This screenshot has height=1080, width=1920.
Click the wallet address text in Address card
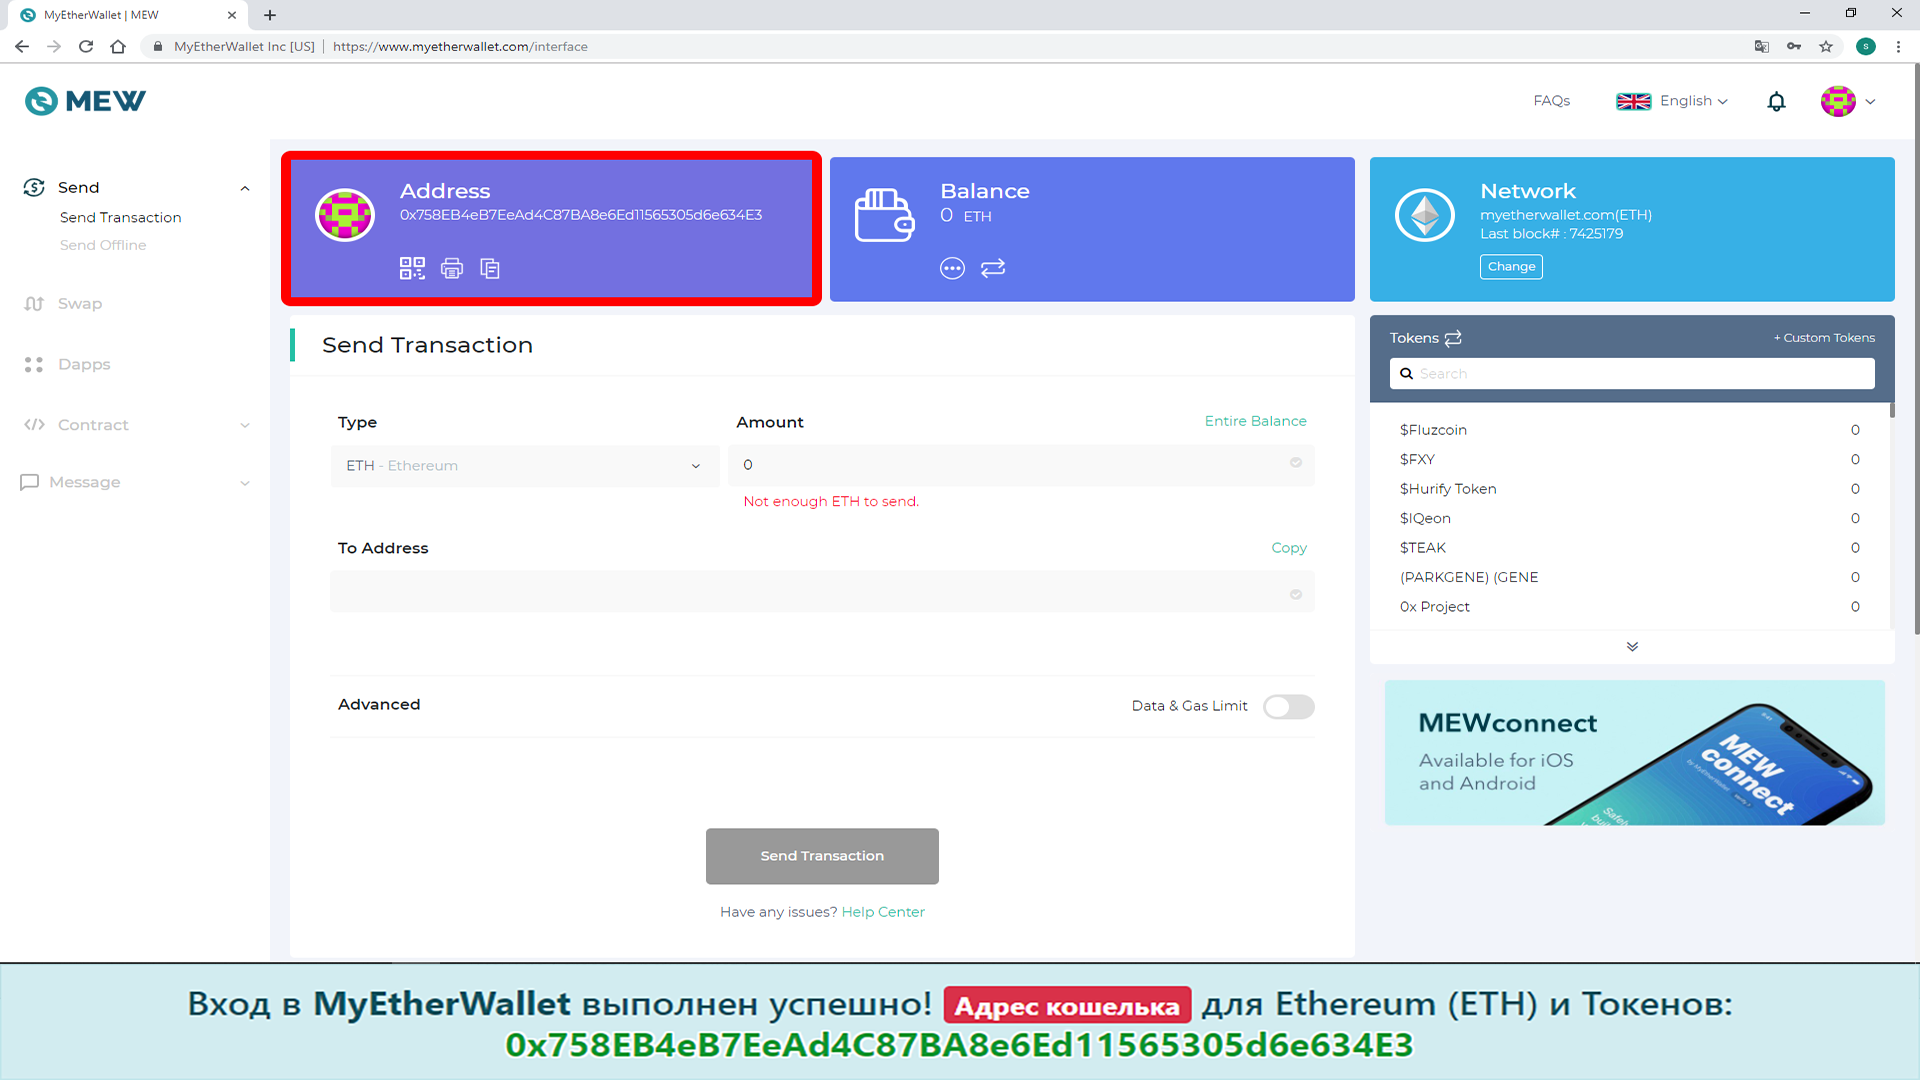tap(581, 215)
